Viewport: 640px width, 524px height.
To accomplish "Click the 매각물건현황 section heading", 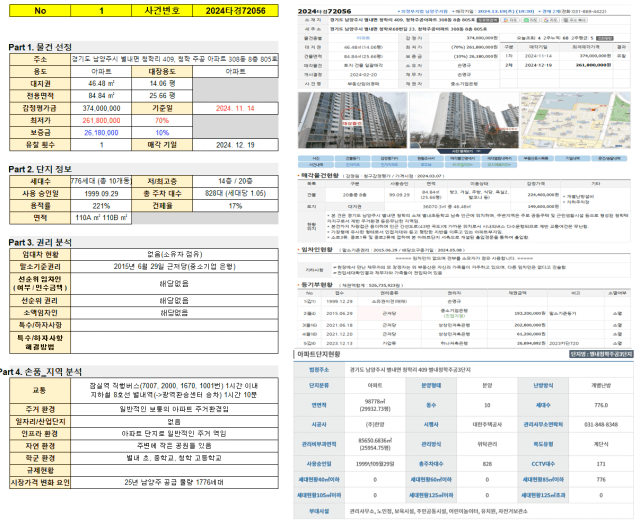I will coord(320,175).
